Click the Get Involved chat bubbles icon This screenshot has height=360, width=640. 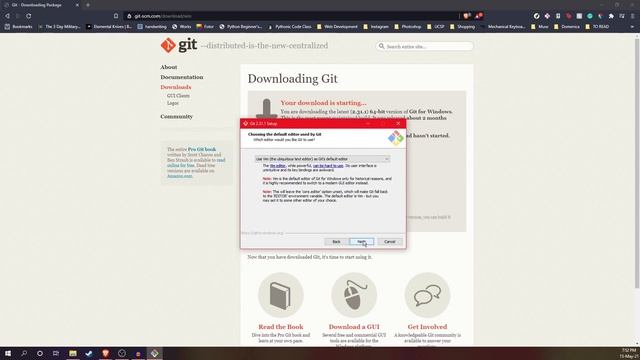pos(427,295)
